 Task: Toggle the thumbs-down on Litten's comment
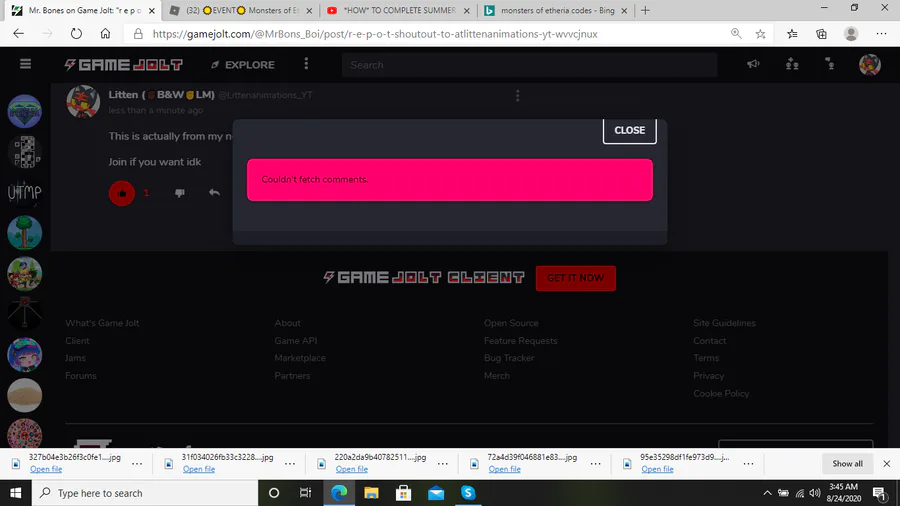pyautogui.click(x=180, y=193)
